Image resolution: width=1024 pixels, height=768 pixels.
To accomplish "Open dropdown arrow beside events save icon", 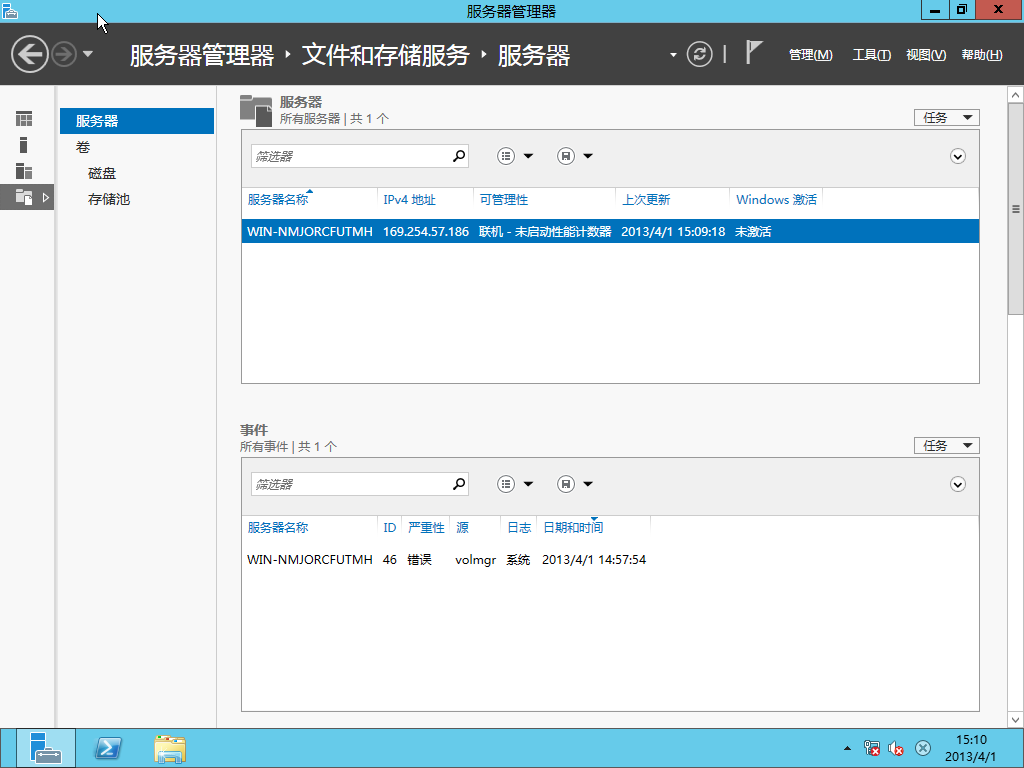I will pos(588,484).
